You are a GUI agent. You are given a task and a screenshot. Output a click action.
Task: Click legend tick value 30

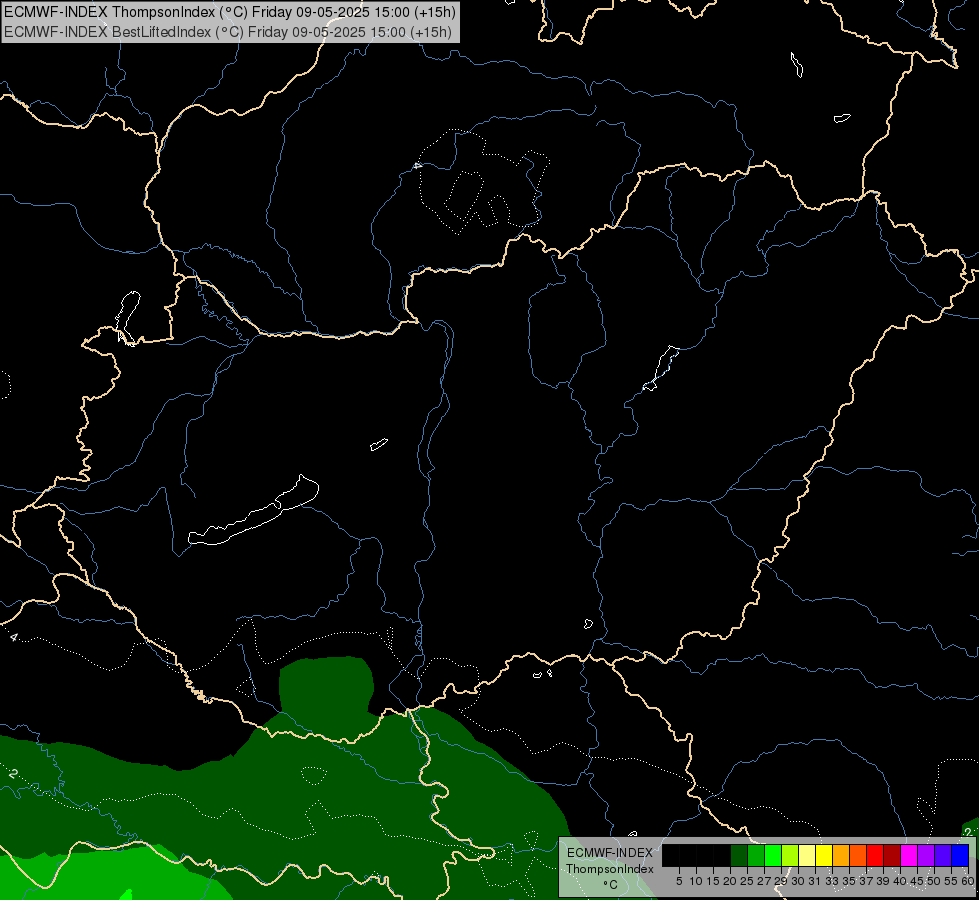pyautogui.click(x=798, y=881)
